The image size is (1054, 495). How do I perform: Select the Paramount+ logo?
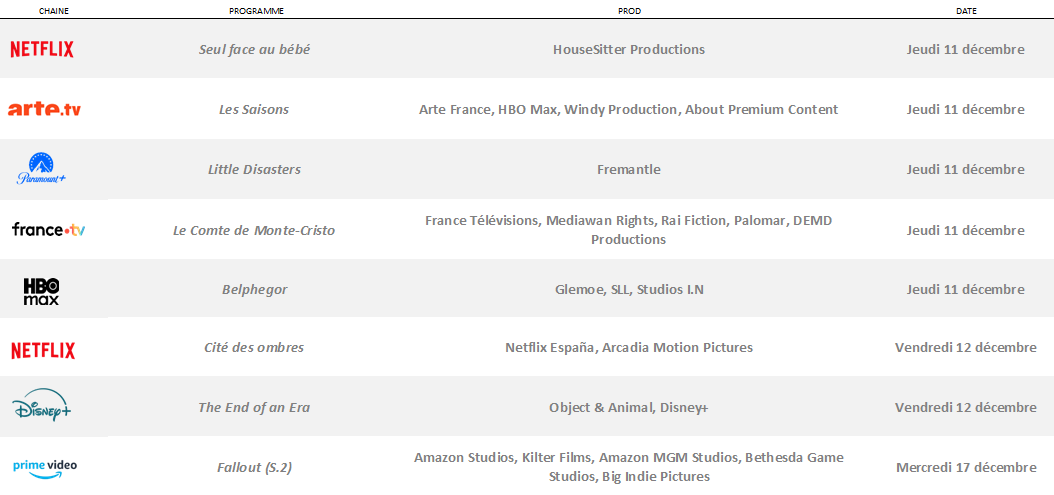click(x=41, y=169)
